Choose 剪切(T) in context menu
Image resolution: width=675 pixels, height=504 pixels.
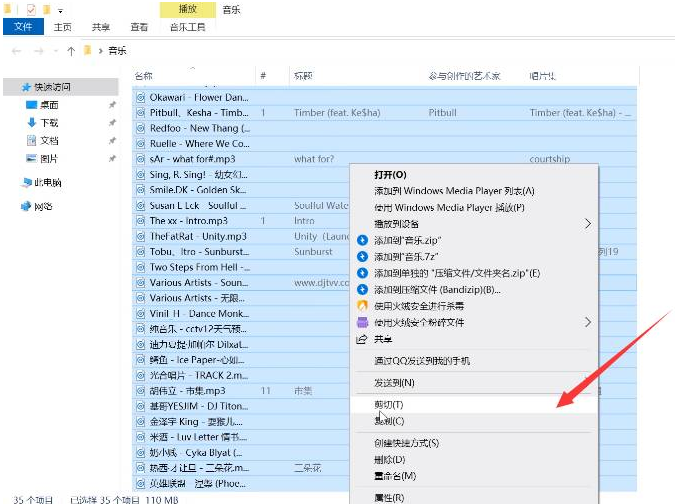tap(474, 405)
